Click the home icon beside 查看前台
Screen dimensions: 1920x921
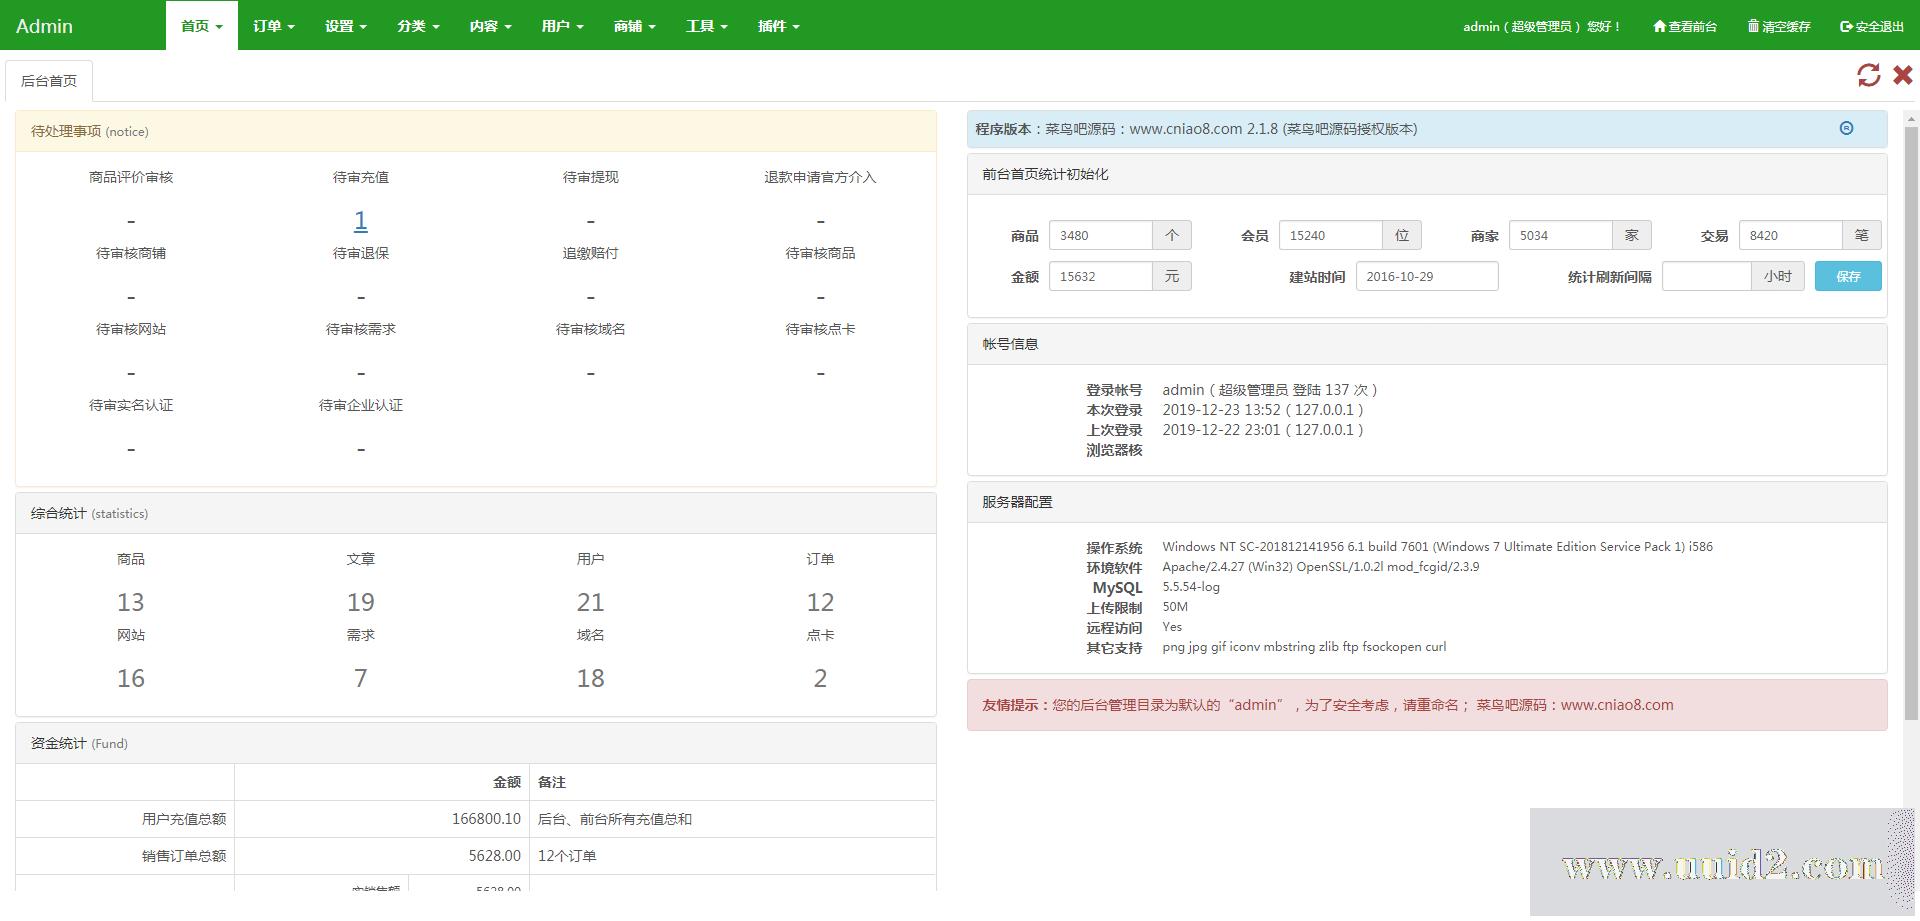click(1659, 27)
